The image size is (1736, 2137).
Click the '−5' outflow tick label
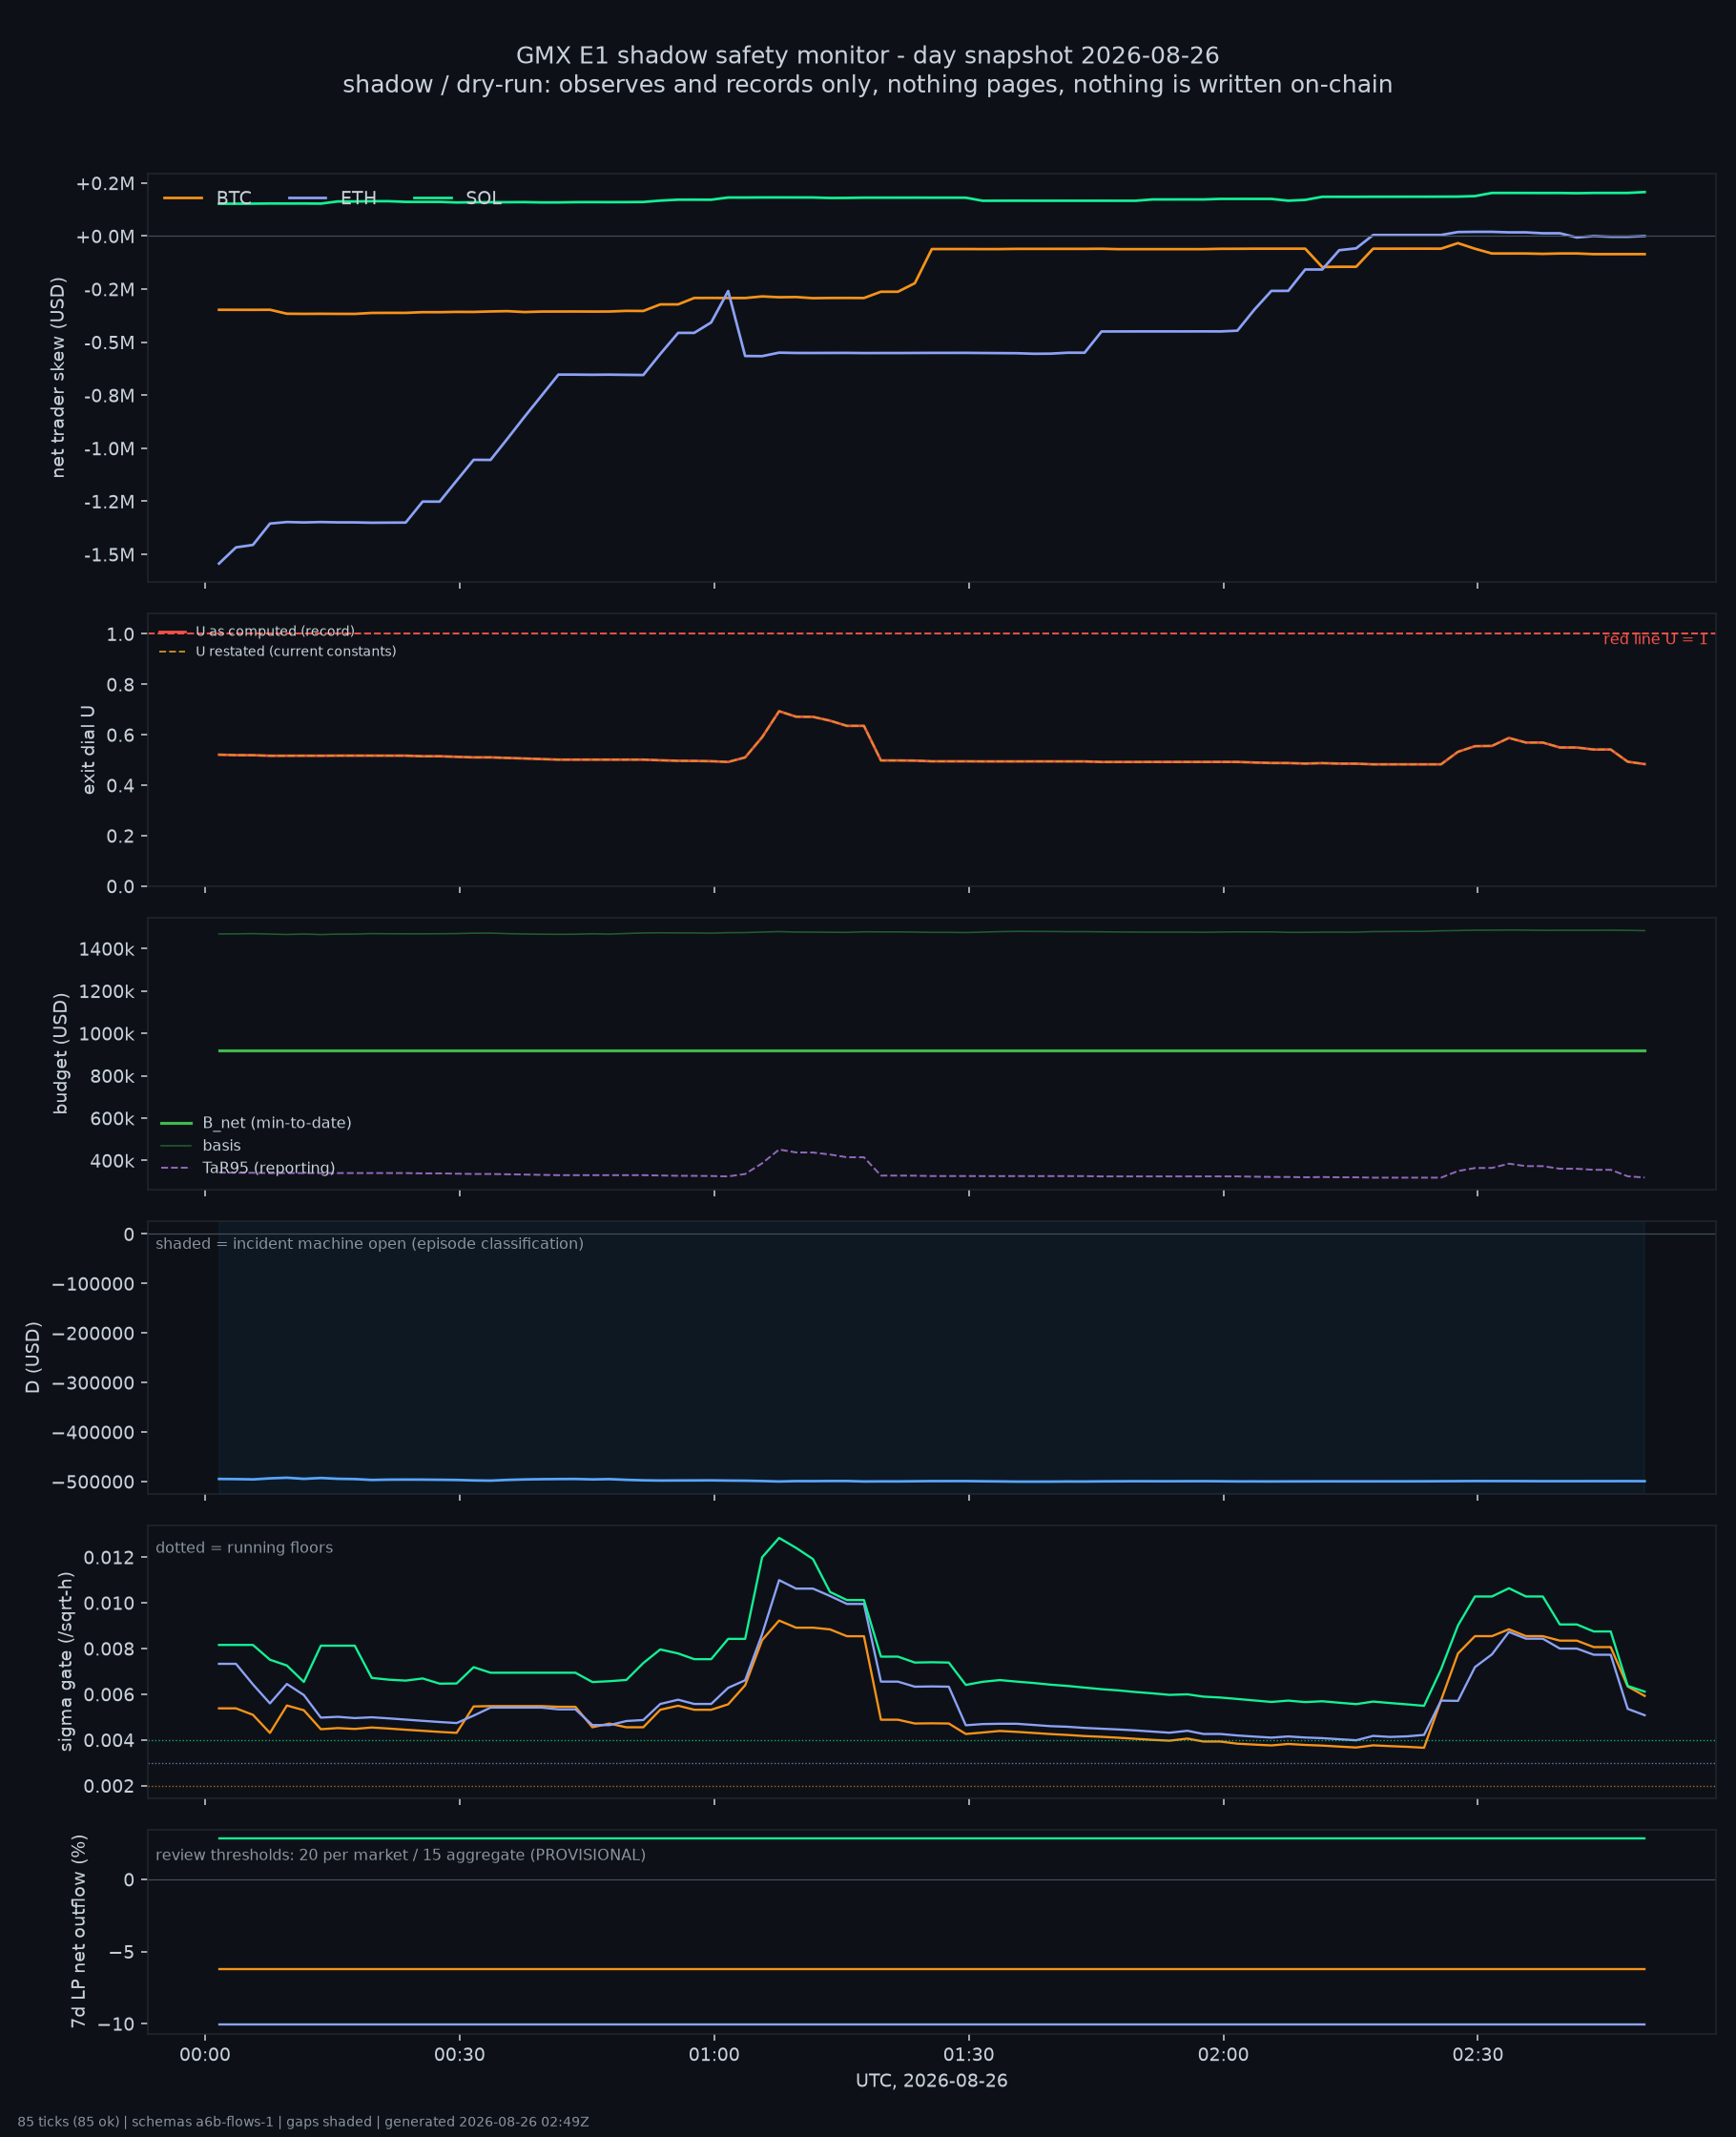coord(122,1953)
